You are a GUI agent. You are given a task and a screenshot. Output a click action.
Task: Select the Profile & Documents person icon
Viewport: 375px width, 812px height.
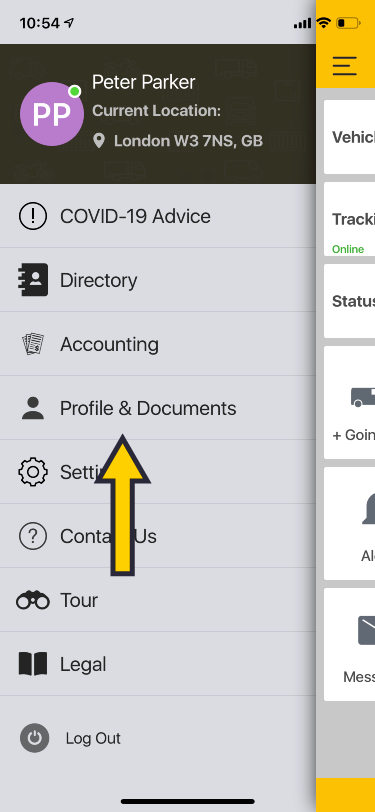[x=33, y=408]
